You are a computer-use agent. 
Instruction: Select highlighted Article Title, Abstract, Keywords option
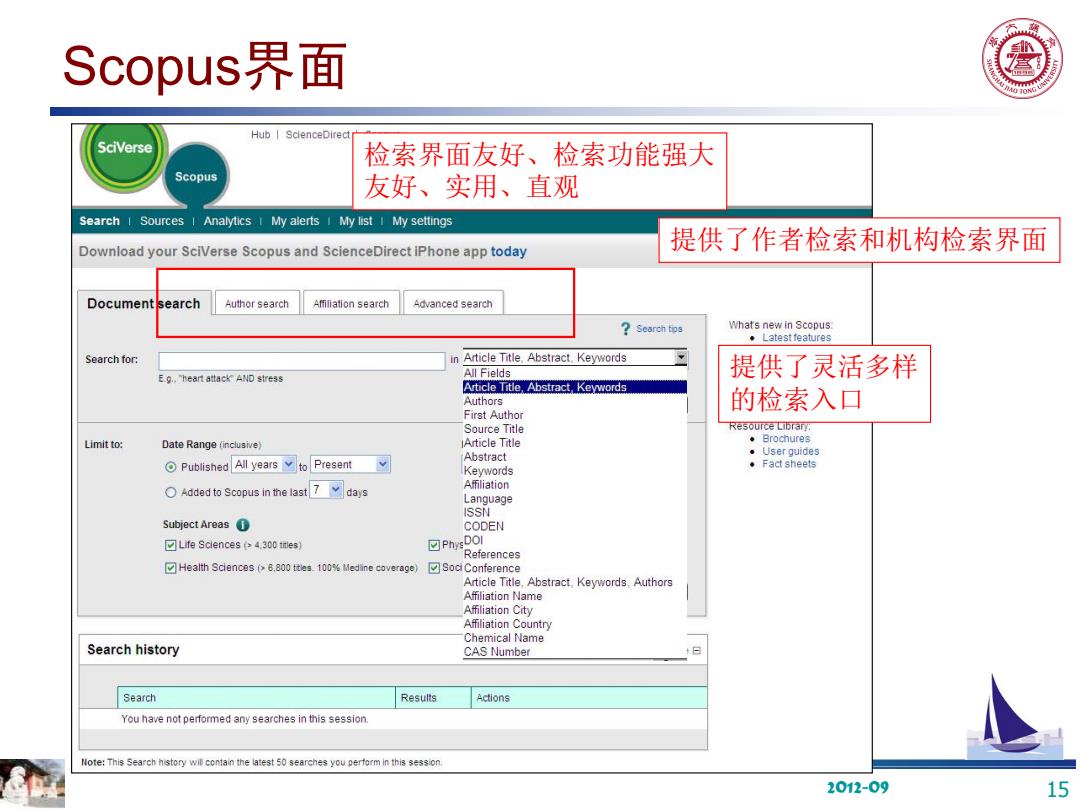574,387
